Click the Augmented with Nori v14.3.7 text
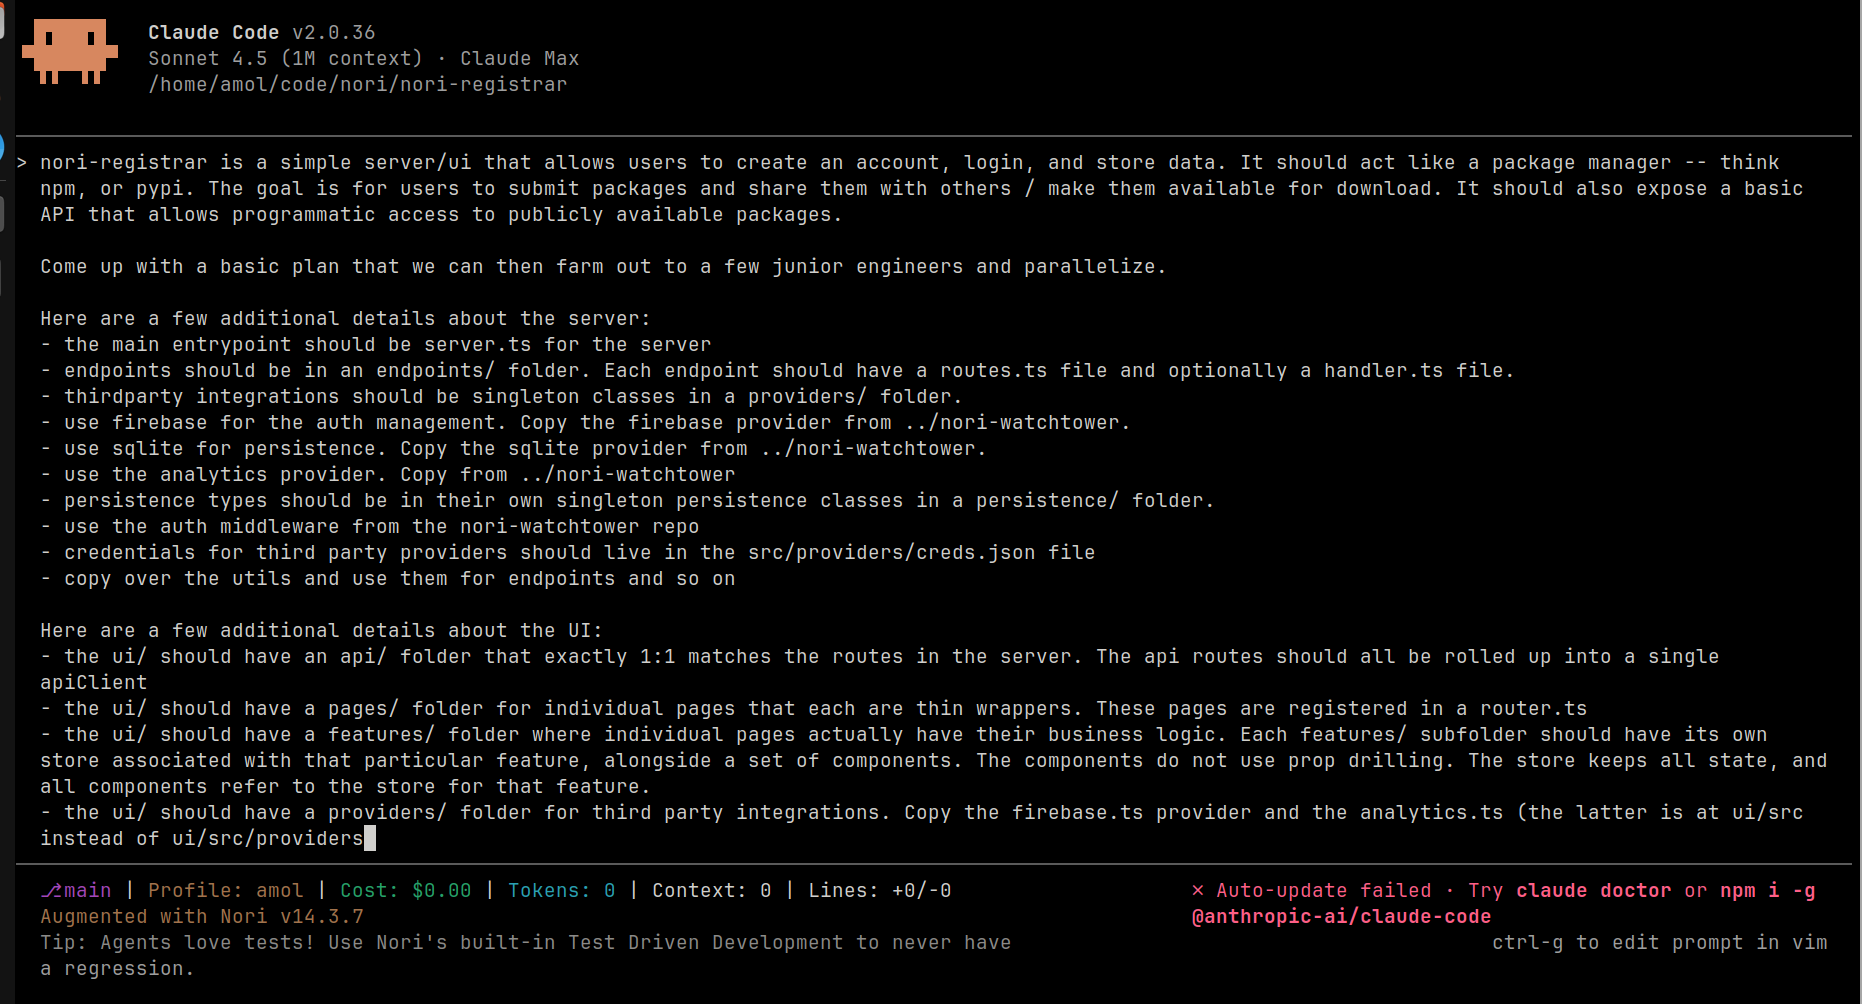The height and width of the screenshot is (1004, 1862). tap(202, 917)
